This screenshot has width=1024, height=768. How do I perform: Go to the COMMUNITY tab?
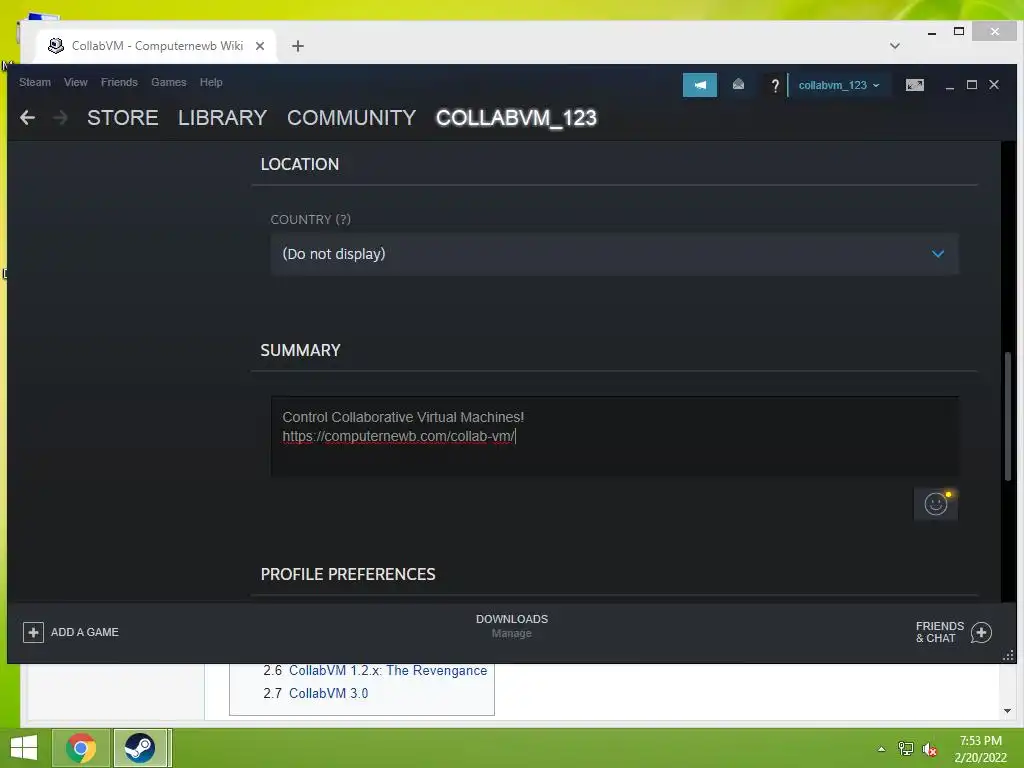pyautogui.click(x=351, y=118)
